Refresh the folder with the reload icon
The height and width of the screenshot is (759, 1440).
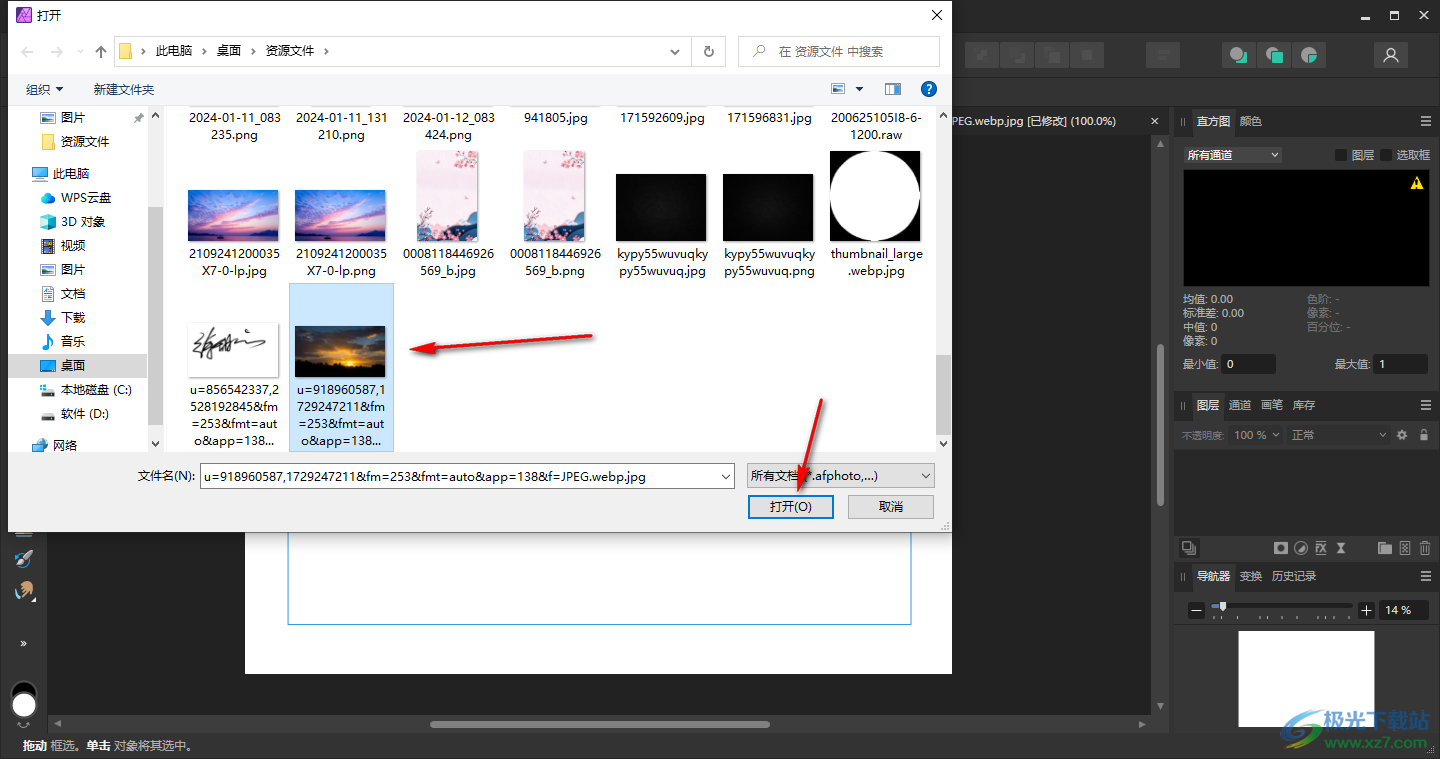709,51
